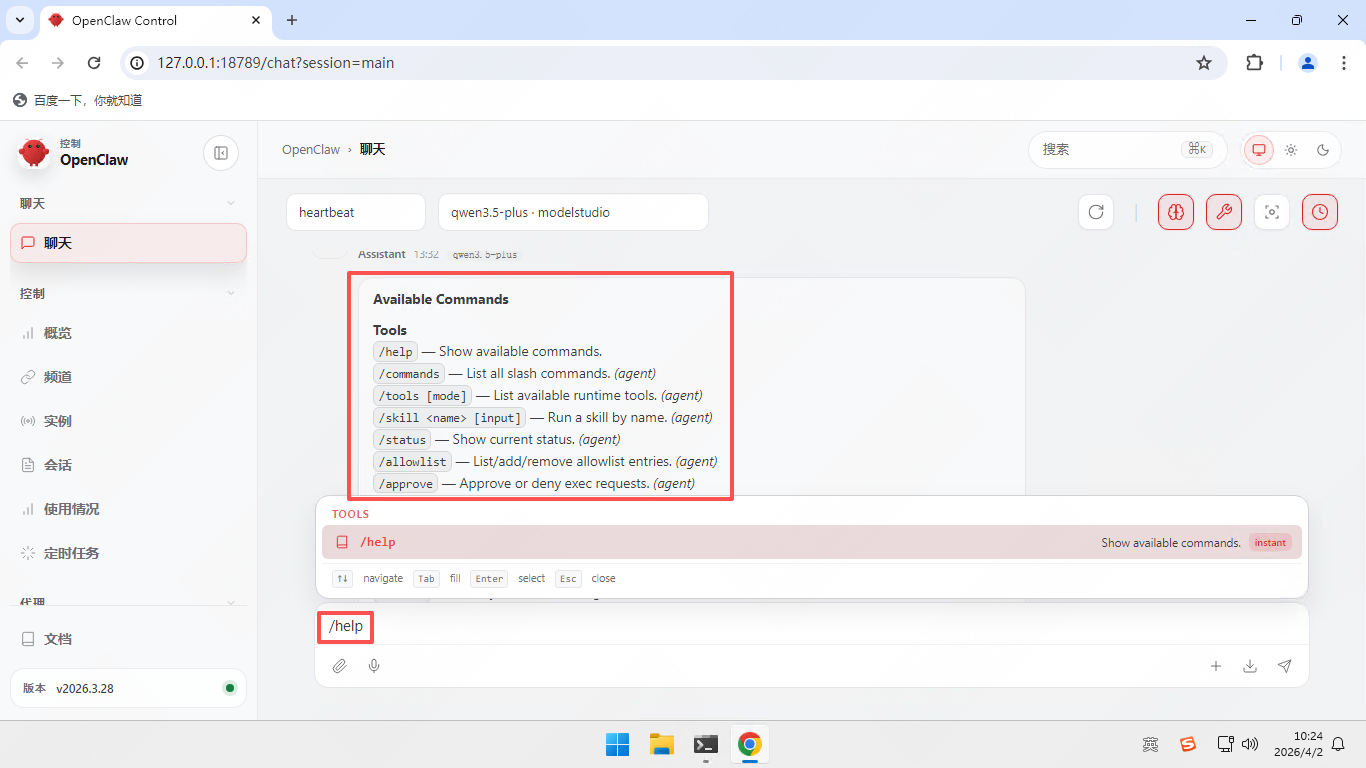Open the notification bell in system tray
The width and height of the screenshot is (1366, 768).
point(1338,744)
